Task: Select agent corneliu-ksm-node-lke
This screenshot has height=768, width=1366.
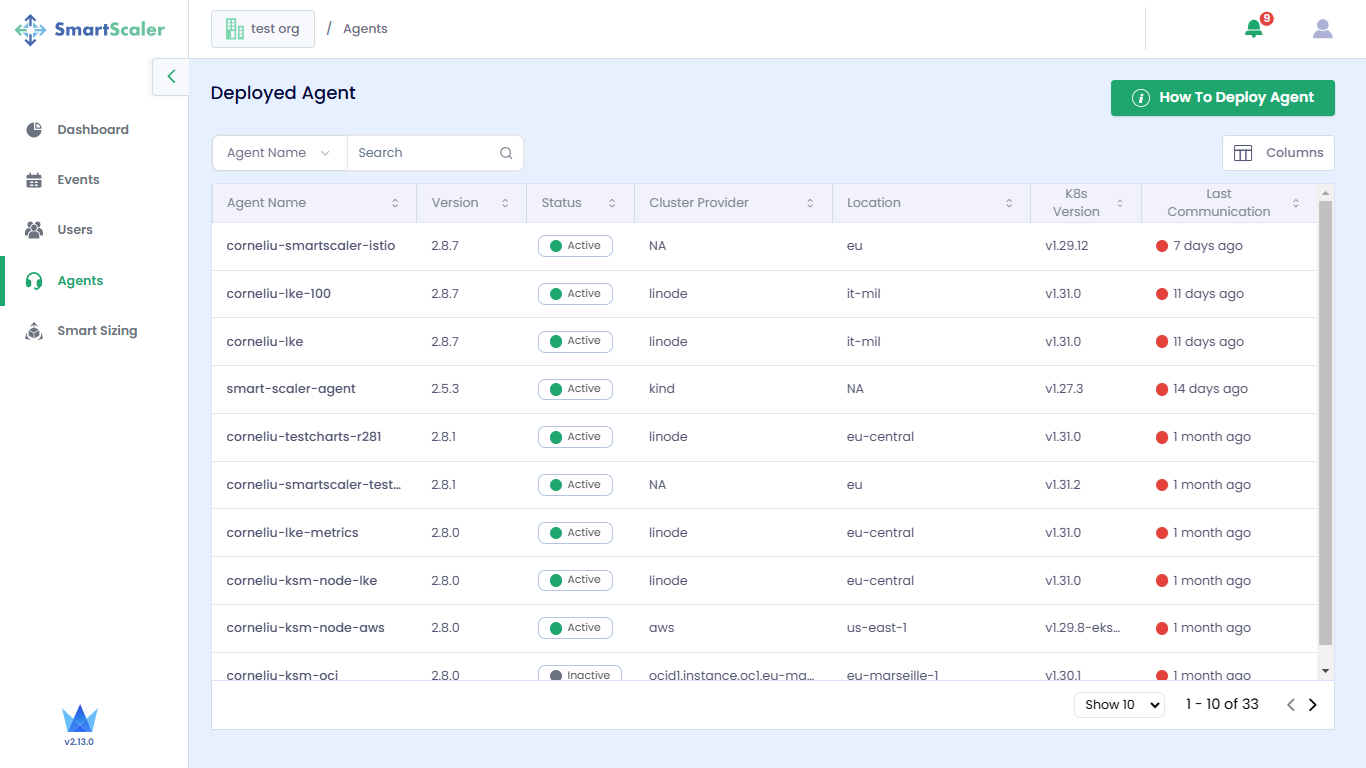Action: [x=302, y=581]
